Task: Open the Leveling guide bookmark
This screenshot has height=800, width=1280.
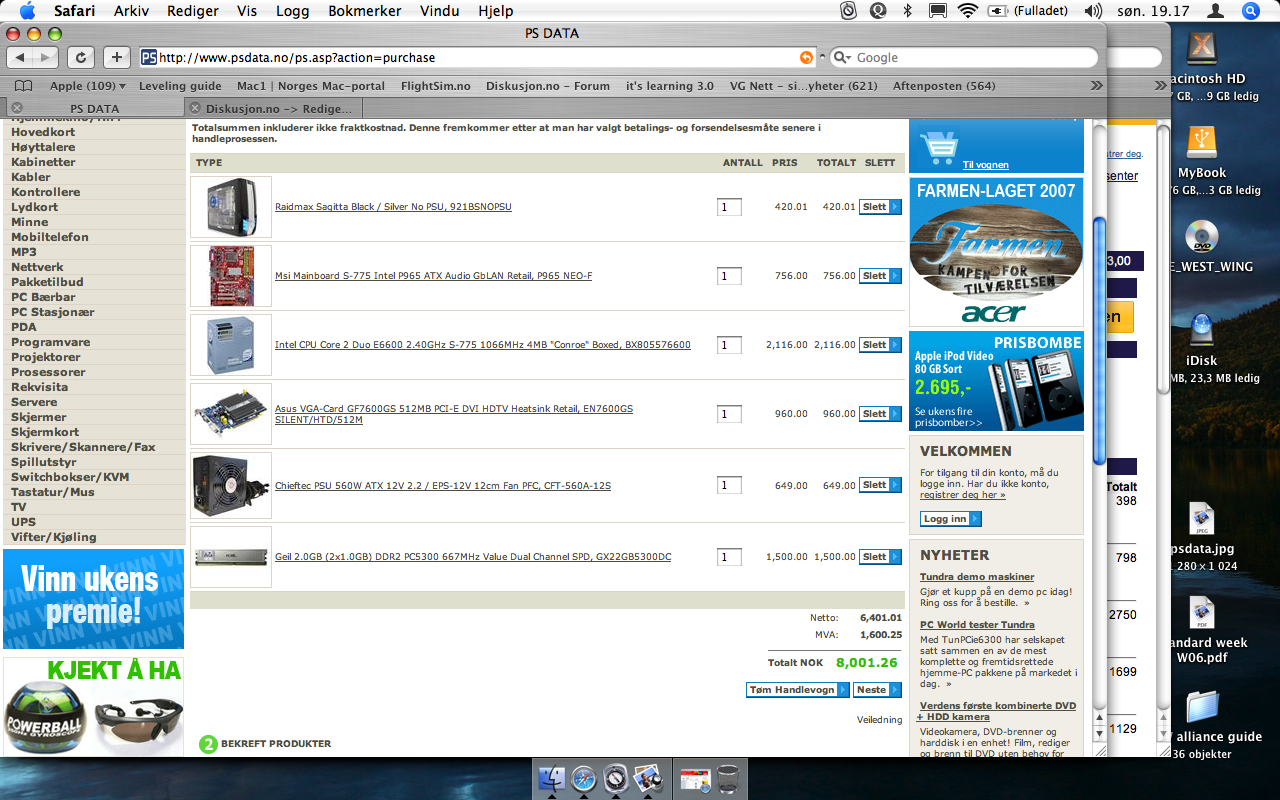Action: 180,86
